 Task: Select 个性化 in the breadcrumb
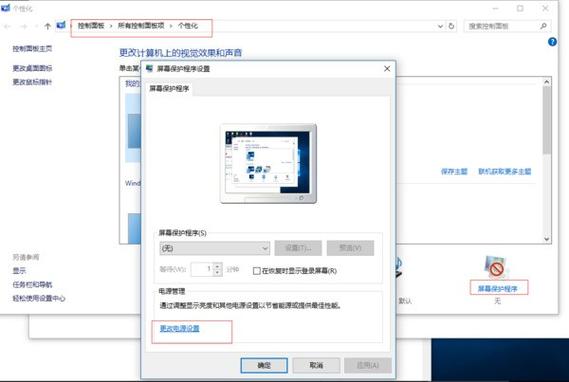tap(188, 26)
